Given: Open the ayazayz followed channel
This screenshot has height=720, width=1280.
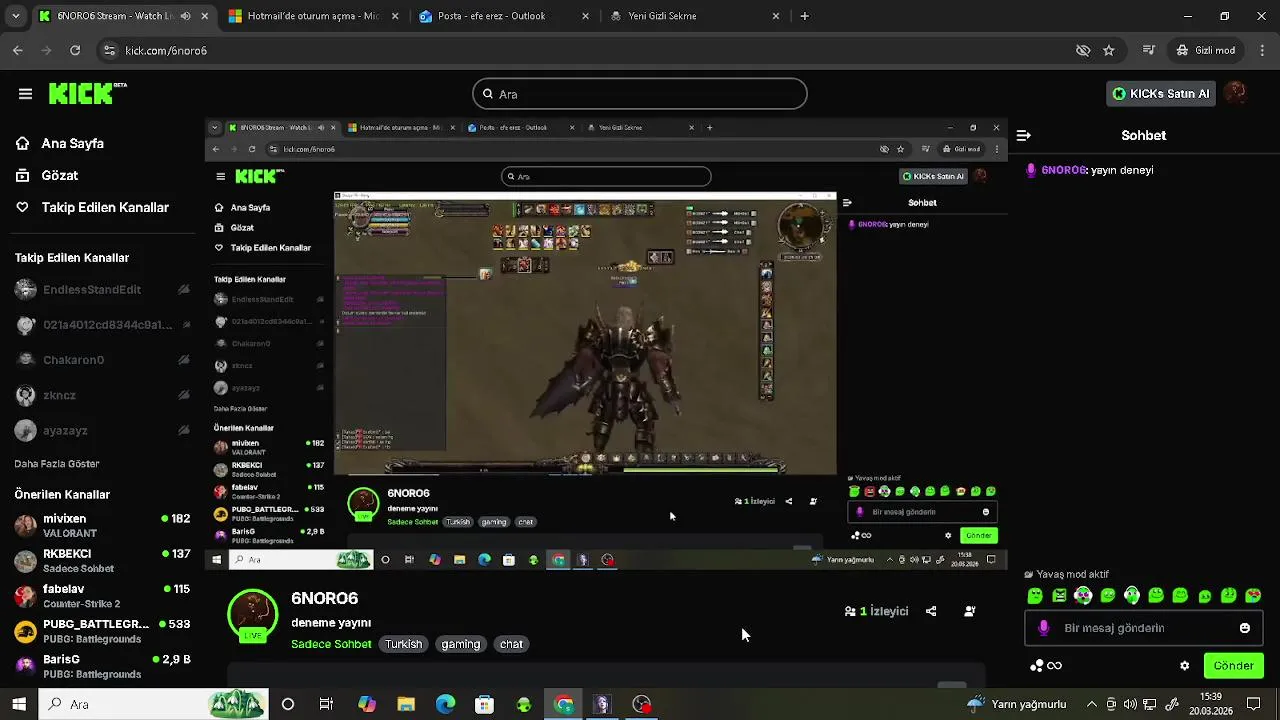Looking at the screenshot, I should pyautogui.click(x=103, y=430).
